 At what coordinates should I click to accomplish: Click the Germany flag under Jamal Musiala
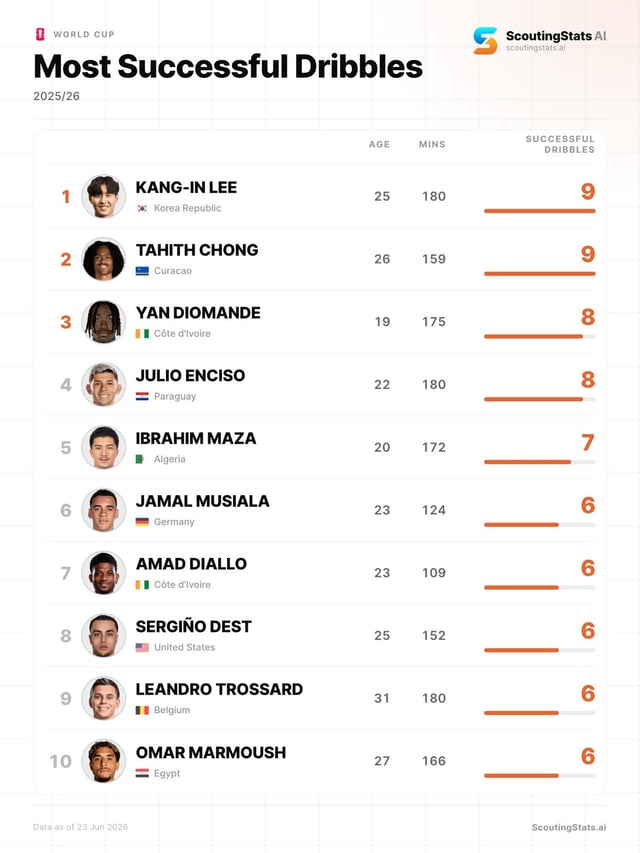pos(142,522)
